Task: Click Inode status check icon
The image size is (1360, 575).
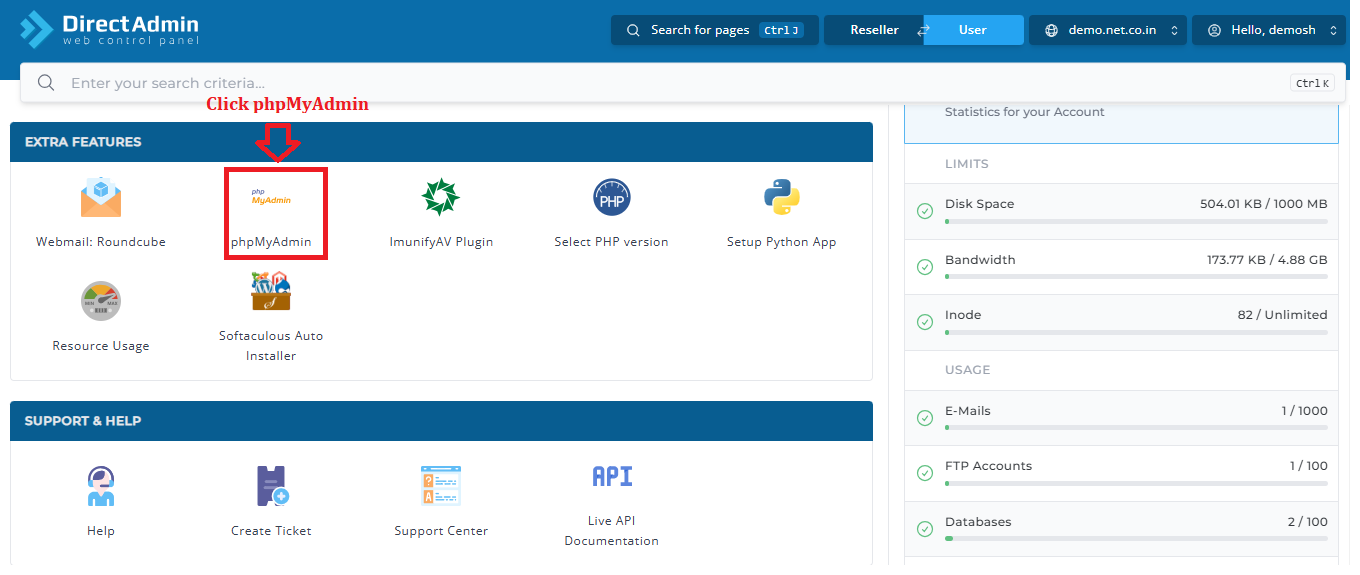Action: pos(925,322)
